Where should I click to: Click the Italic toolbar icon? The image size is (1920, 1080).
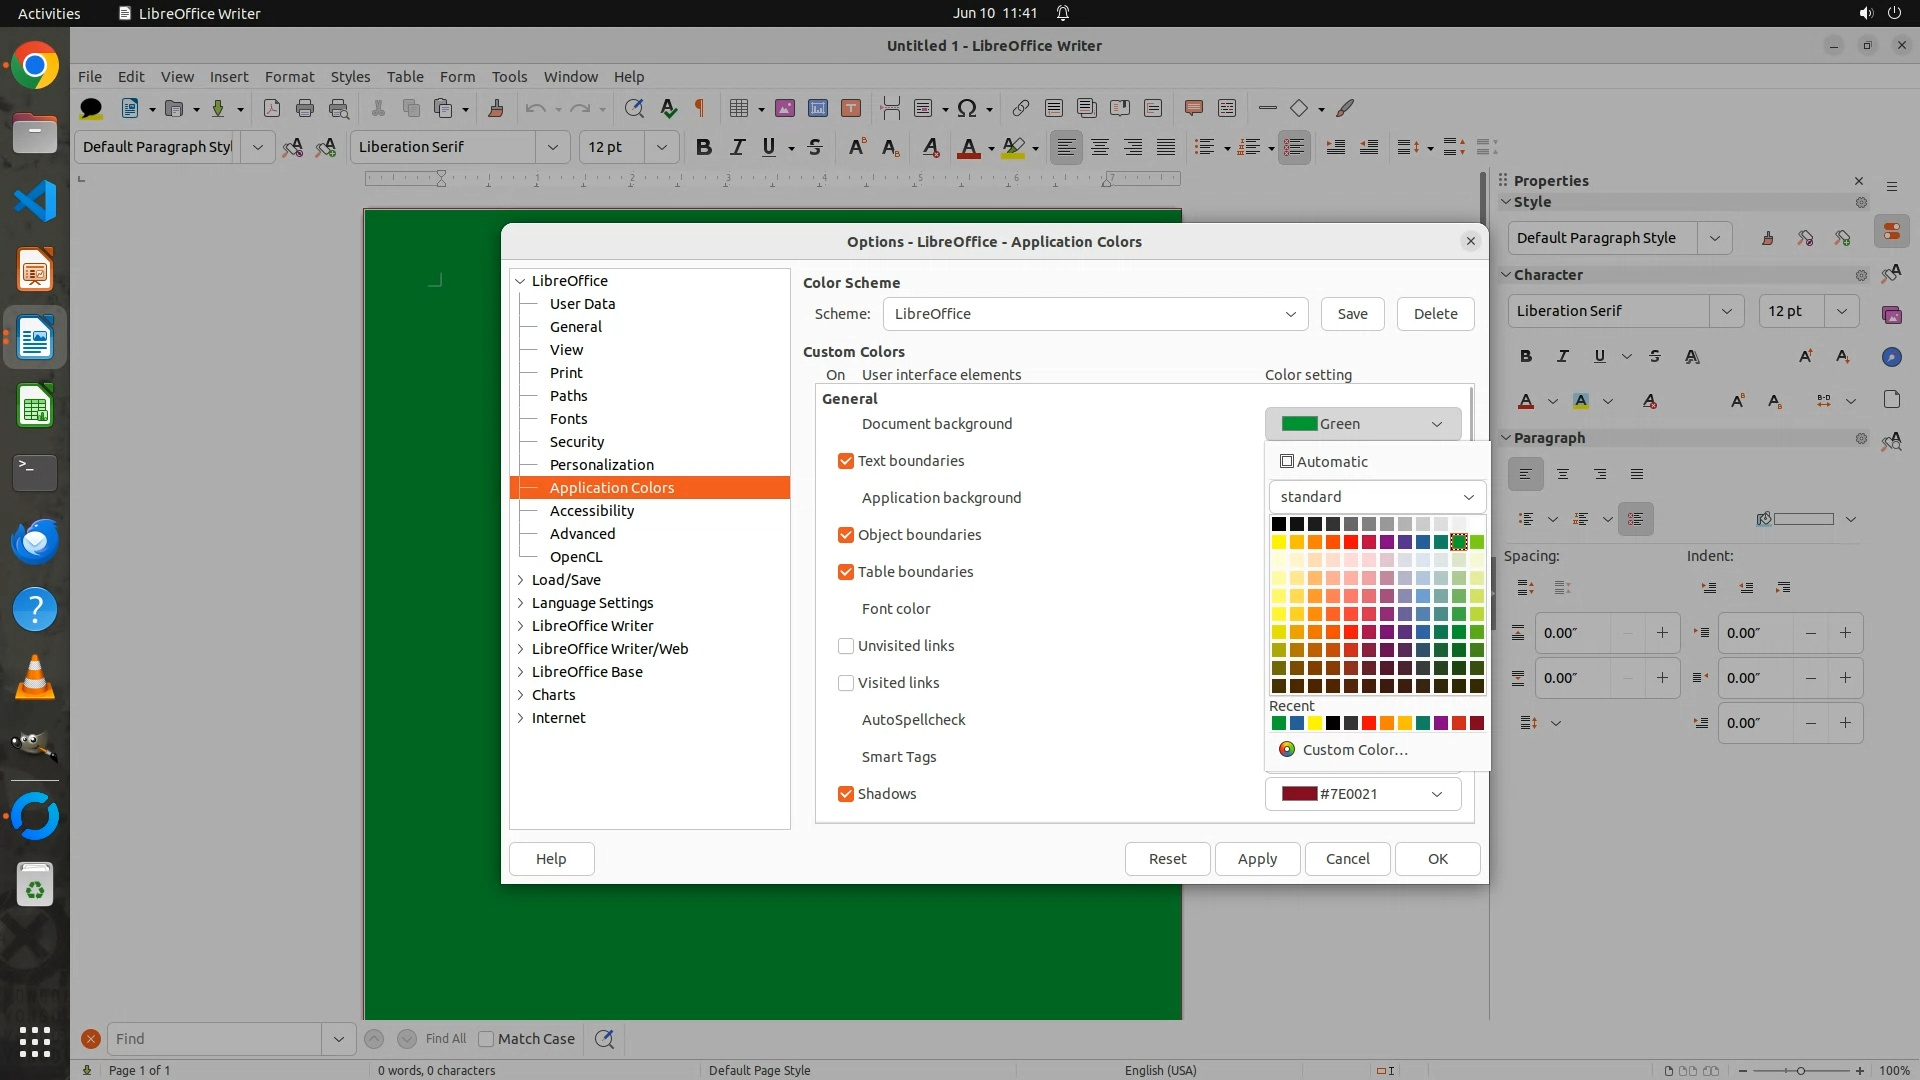click(737, 147)
